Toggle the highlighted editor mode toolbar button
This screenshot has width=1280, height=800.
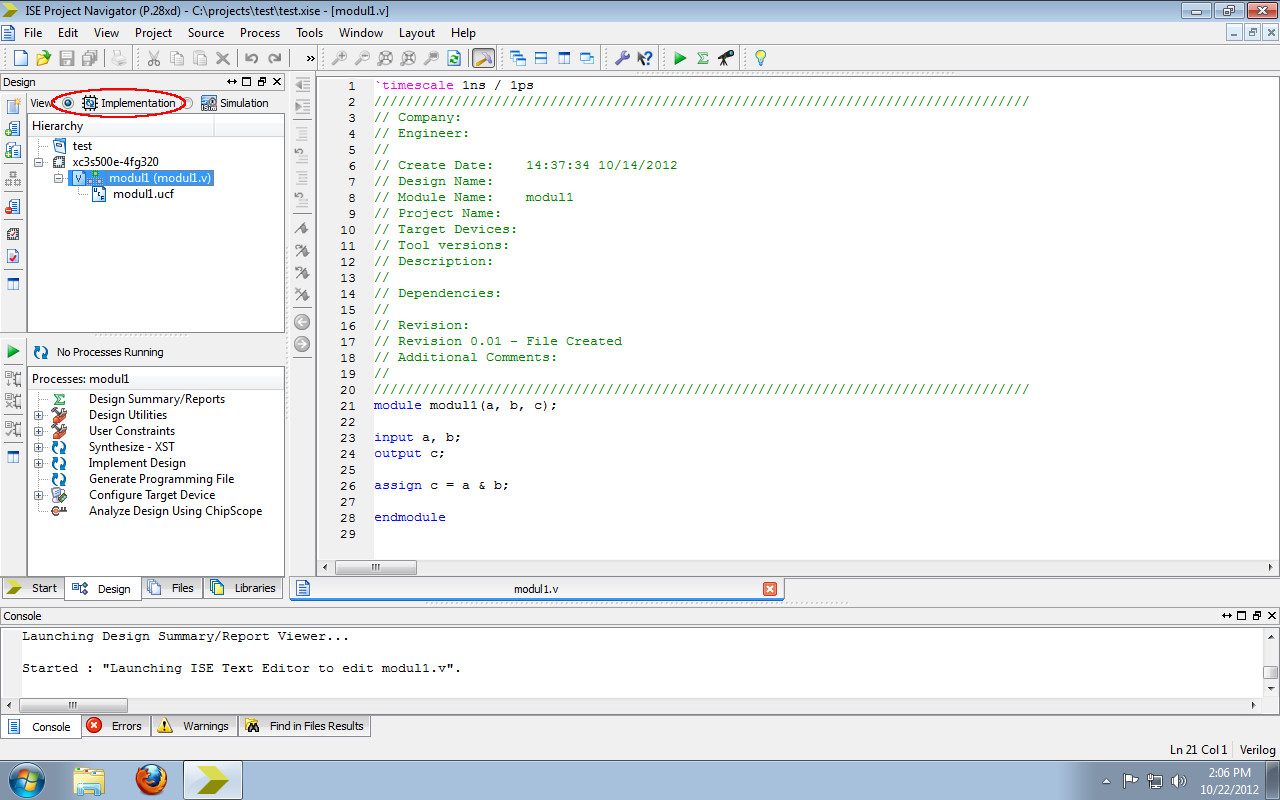(x=483, y=57)
